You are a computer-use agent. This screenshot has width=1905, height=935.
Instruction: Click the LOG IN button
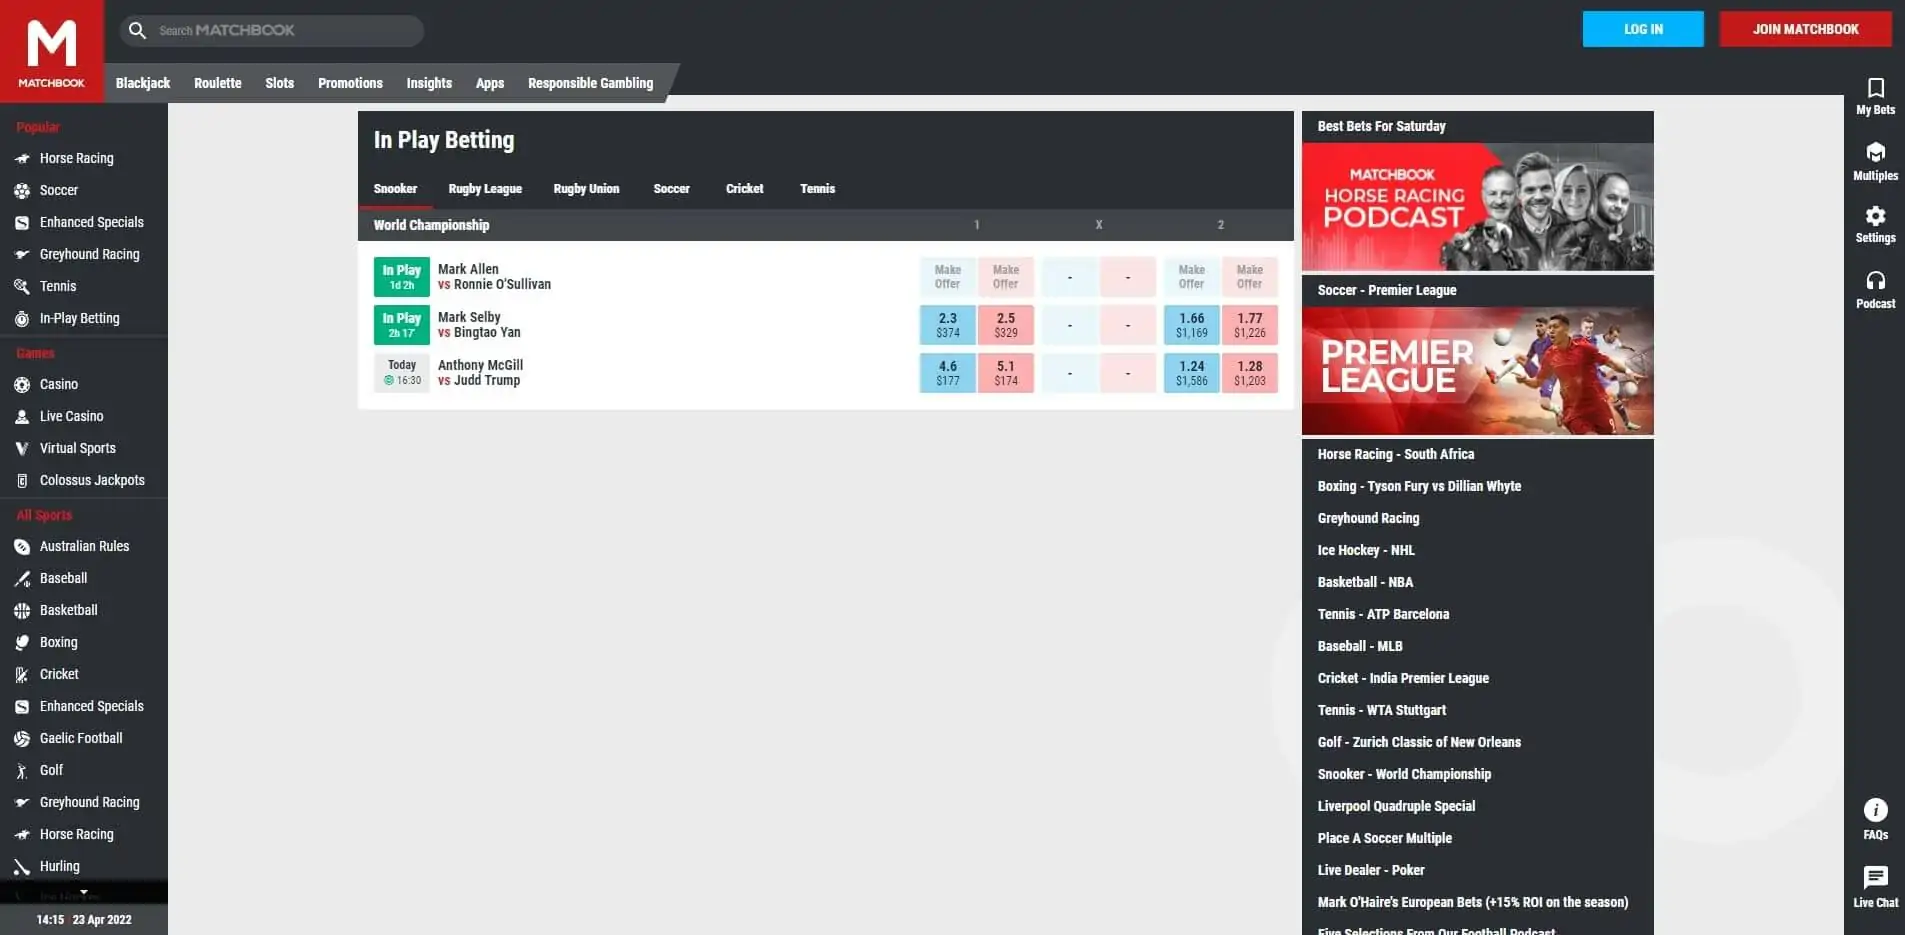pos(1642,29)
